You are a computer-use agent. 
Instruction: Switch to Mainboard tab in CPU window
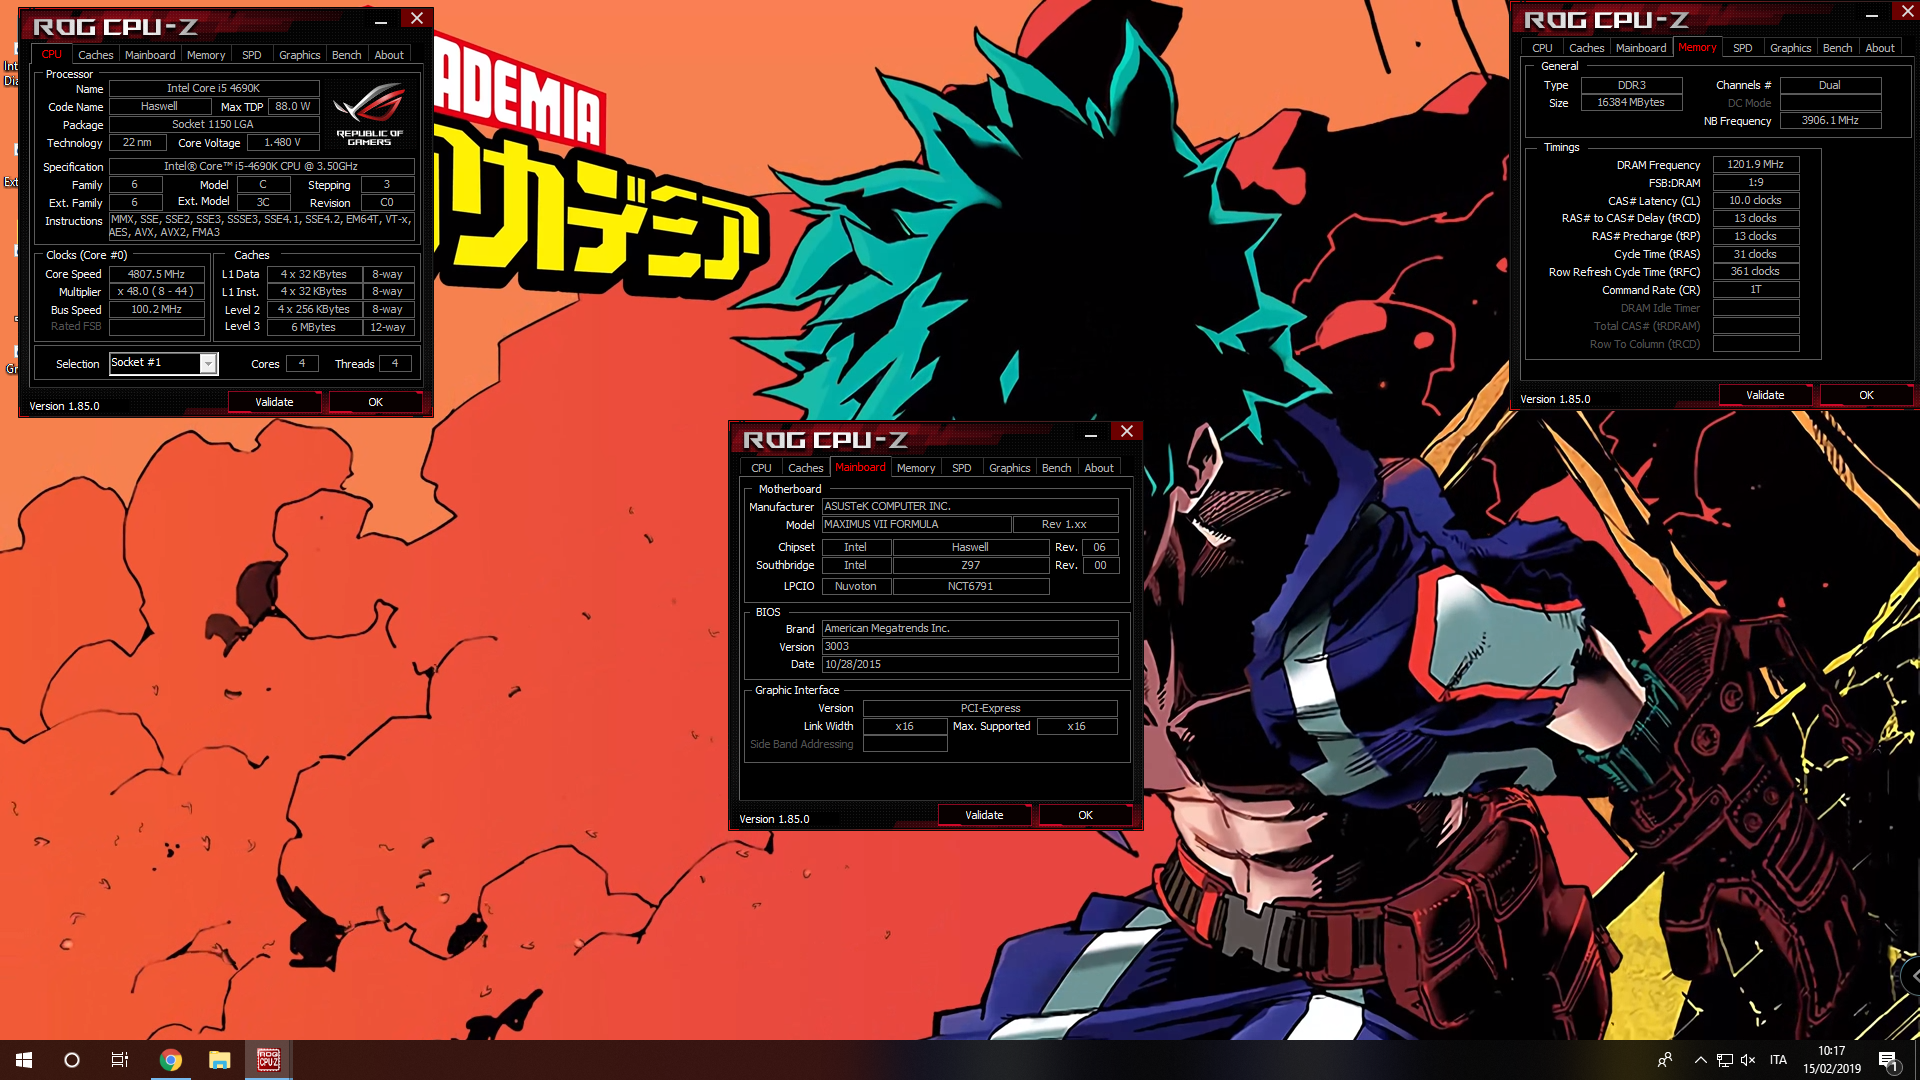(150, 55)
